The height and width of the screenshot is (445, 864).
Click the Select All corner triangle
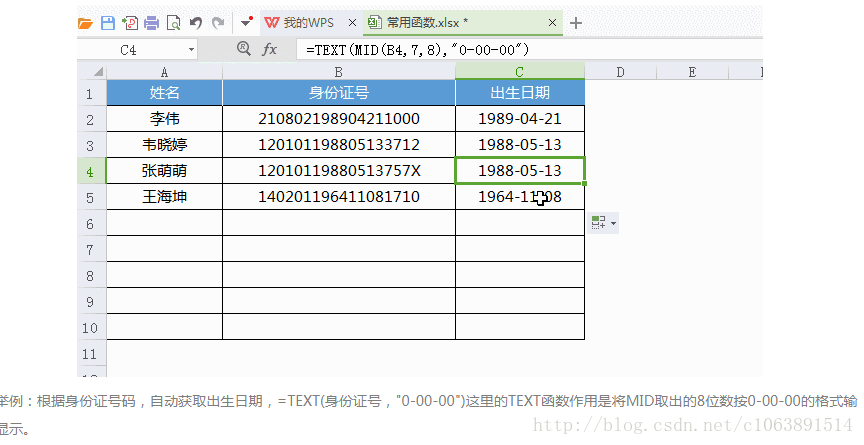tap(98, 72)
